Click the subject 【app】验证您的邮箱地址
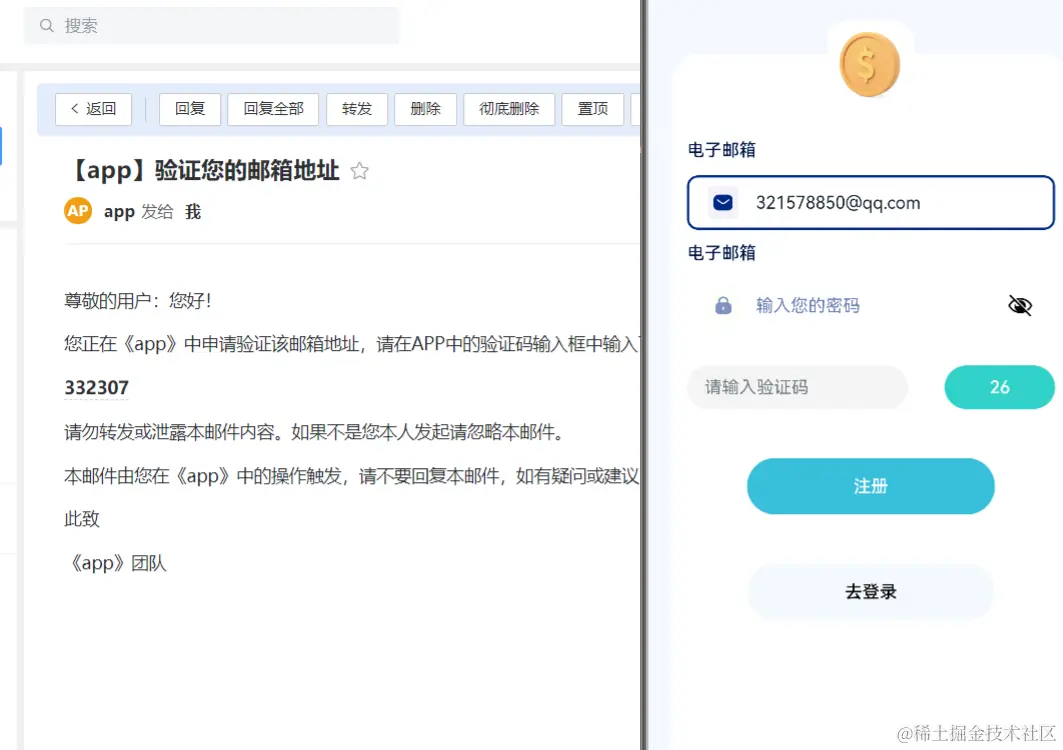 click(202, 170)
